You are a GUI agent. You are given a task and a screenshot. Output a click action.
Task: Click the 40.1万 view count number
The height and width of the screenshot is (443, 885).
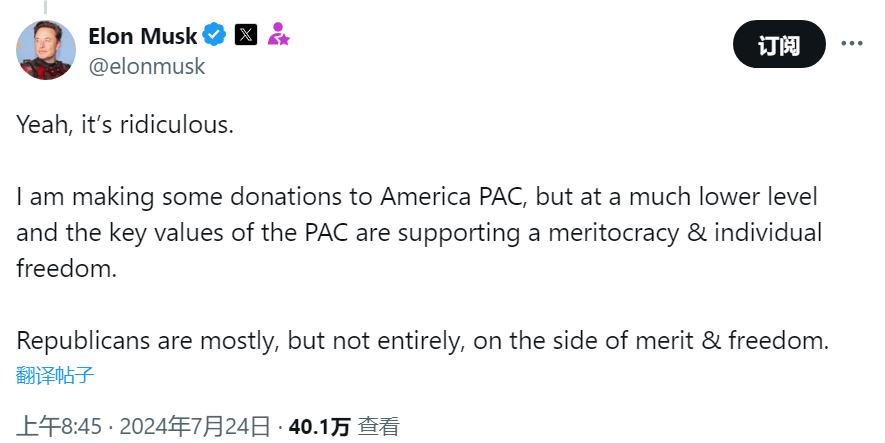pyautogui.click(x=319, y=427)
